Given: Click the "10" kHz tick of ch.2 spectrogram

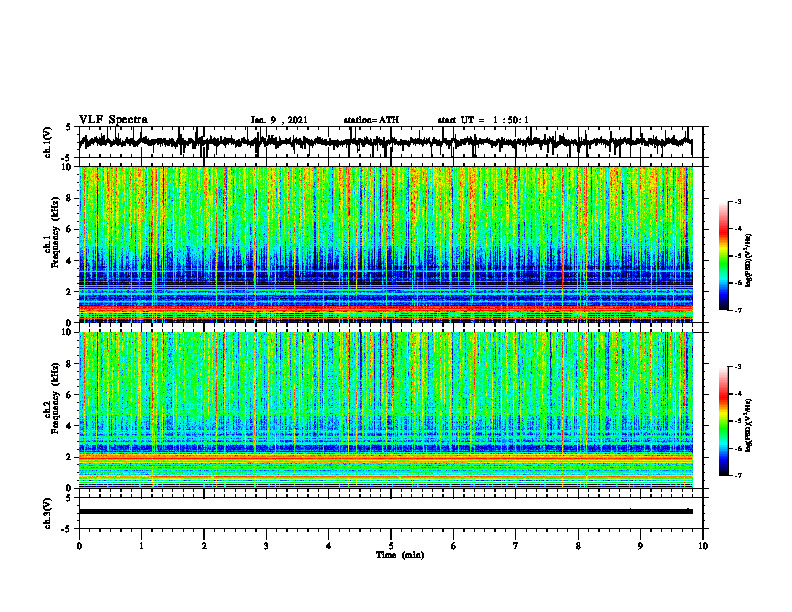Looking at the screenshot, I should [68, 332].
